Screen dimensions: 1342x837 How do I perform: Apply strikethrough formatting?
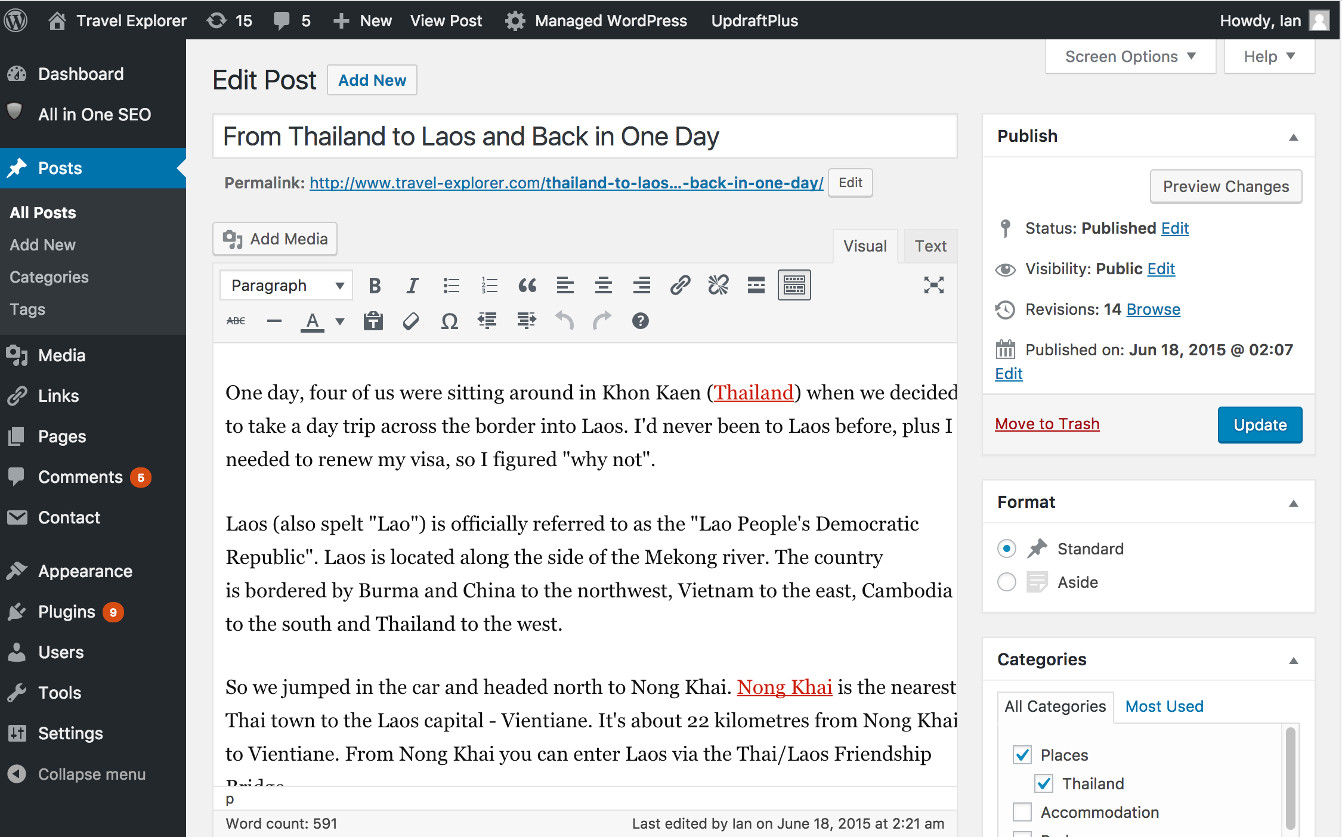[x=236, y=321]
